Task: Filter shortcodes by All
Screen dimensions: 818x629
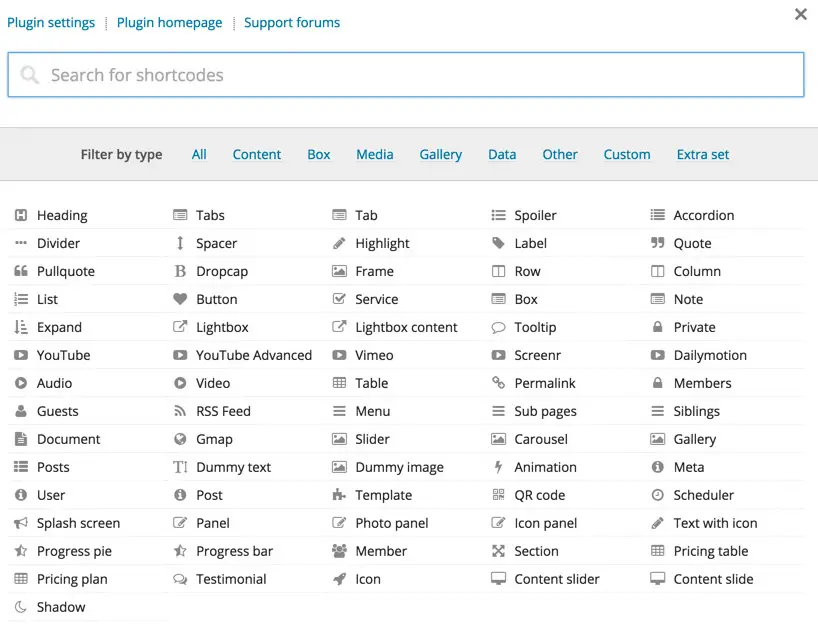Action: pyautogui.click(x=199, y=154)
